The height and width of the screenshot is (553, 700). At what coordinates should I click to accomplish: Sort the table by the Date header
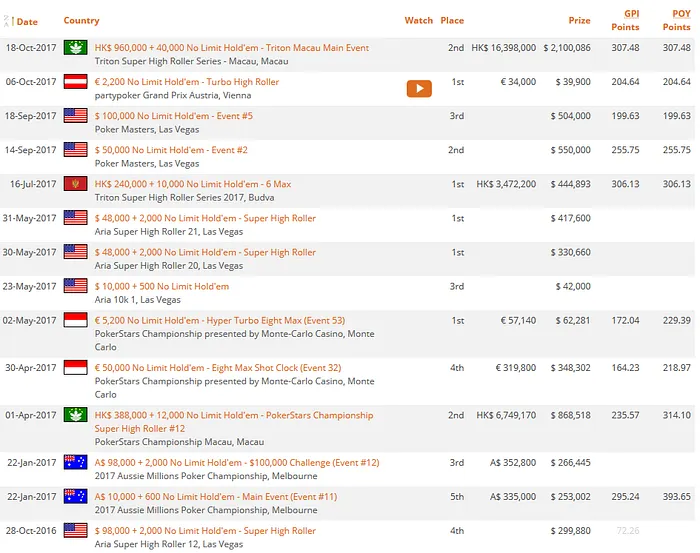coord(27,21)
